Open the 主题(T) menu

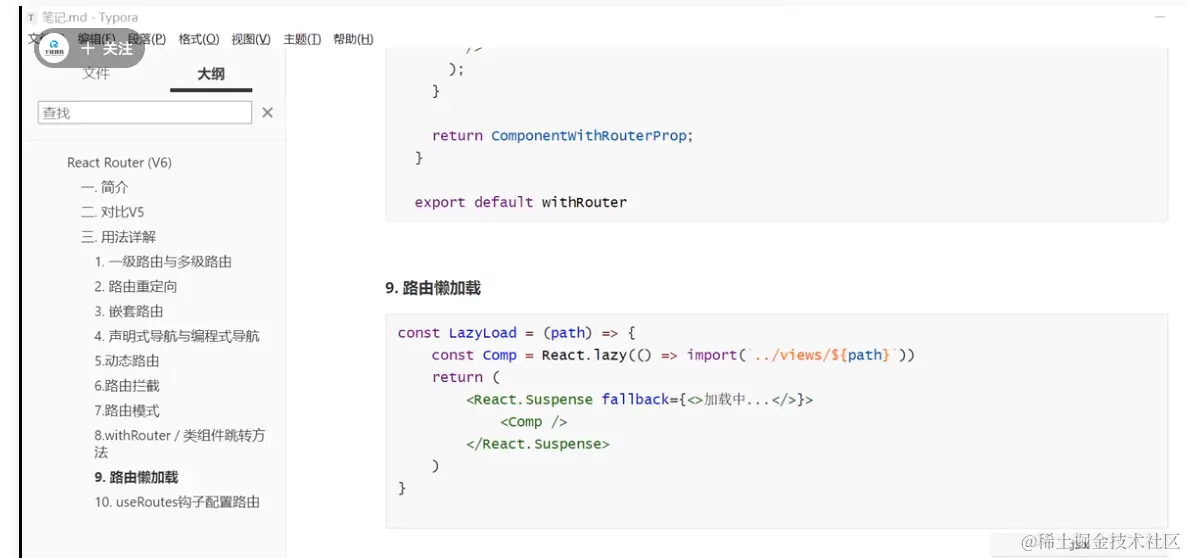[x=302, y=39]
